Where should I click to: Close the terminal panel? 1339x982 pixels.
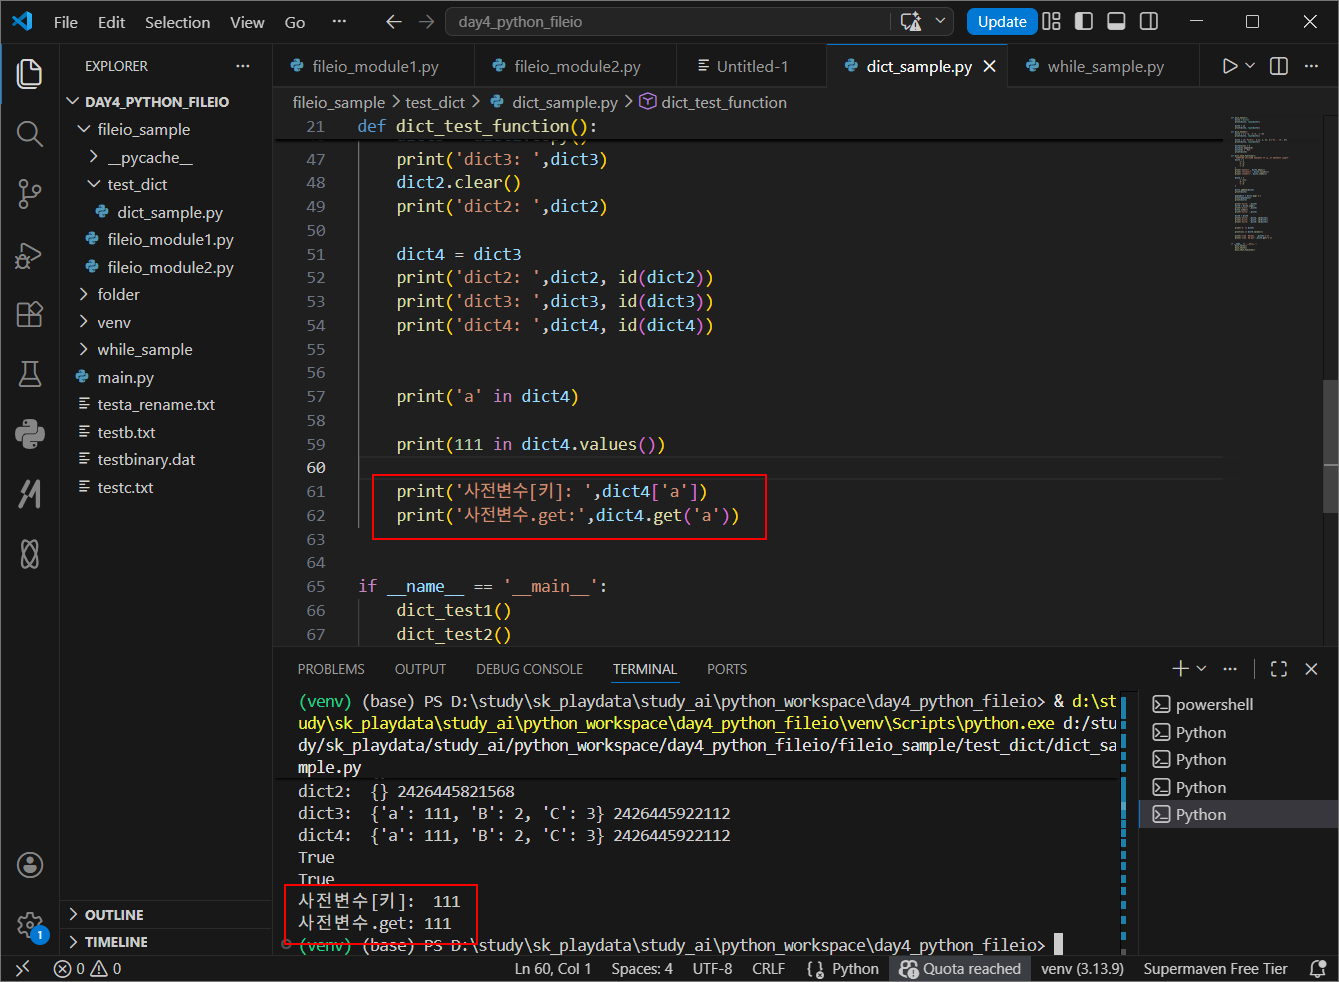click(1311, 668)
